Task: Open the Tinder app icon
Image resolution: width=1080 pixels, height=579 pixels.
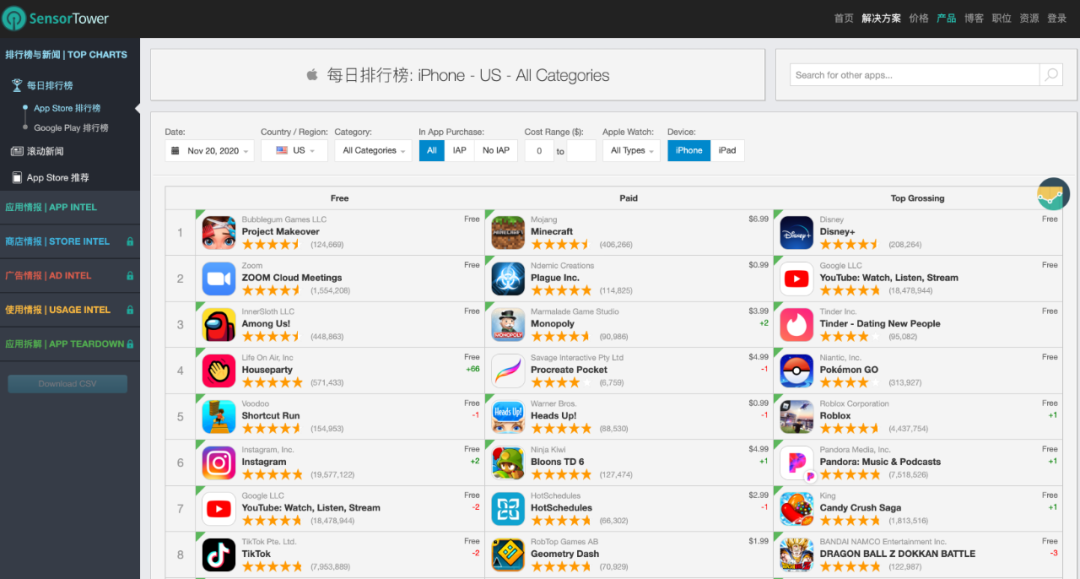Action: [796, 325]
